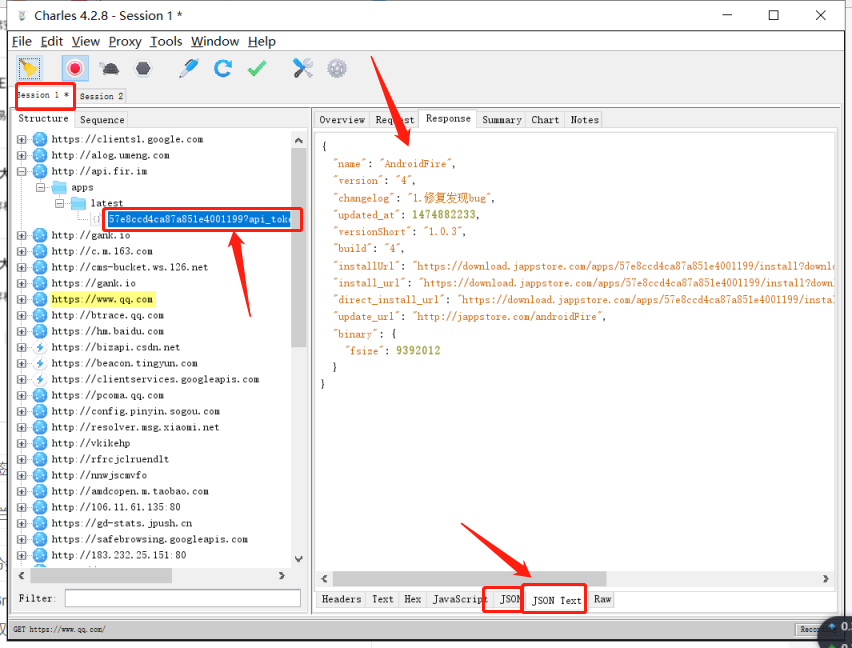Expand the http://alog.umeng.com node
Screen dimensions: 852x648
click(21, 155)
